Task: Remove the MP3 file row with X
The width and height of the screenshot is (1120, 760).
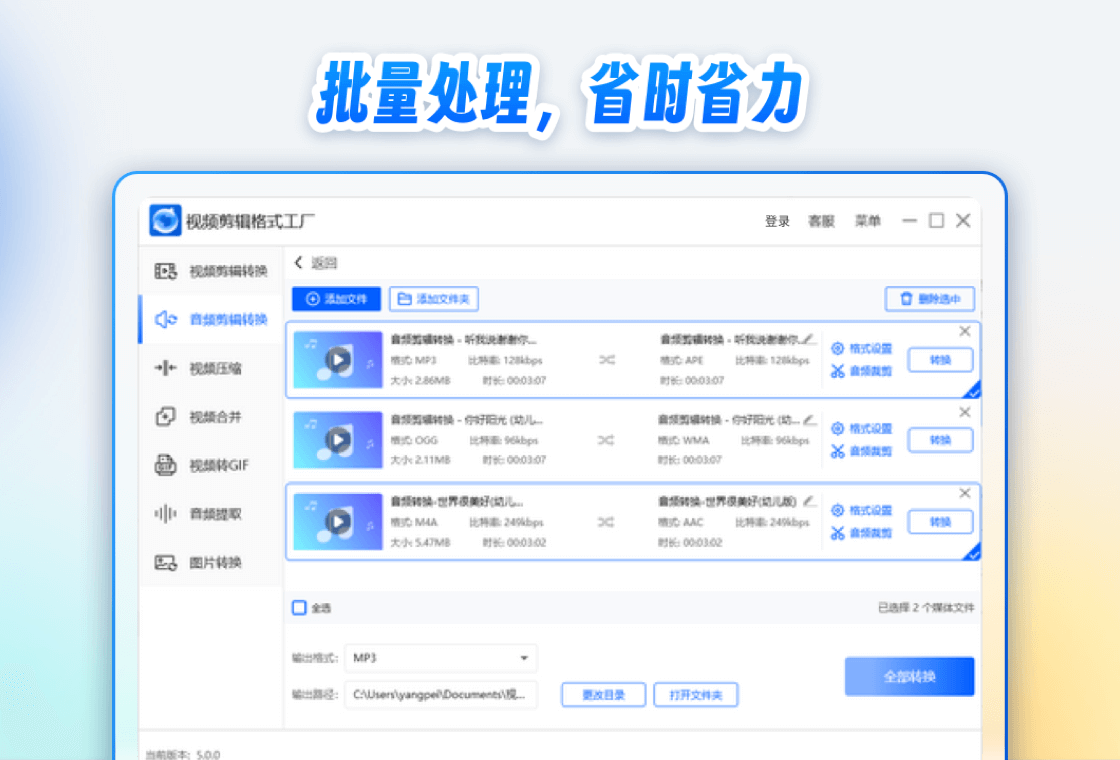Action: (x=964, y=331)
